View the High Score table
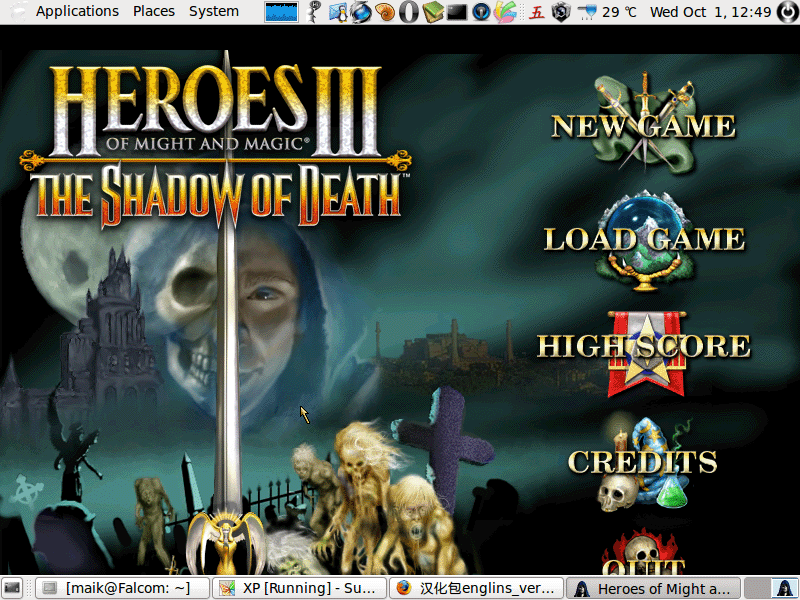Screen dimensions: 800x600 644,352
